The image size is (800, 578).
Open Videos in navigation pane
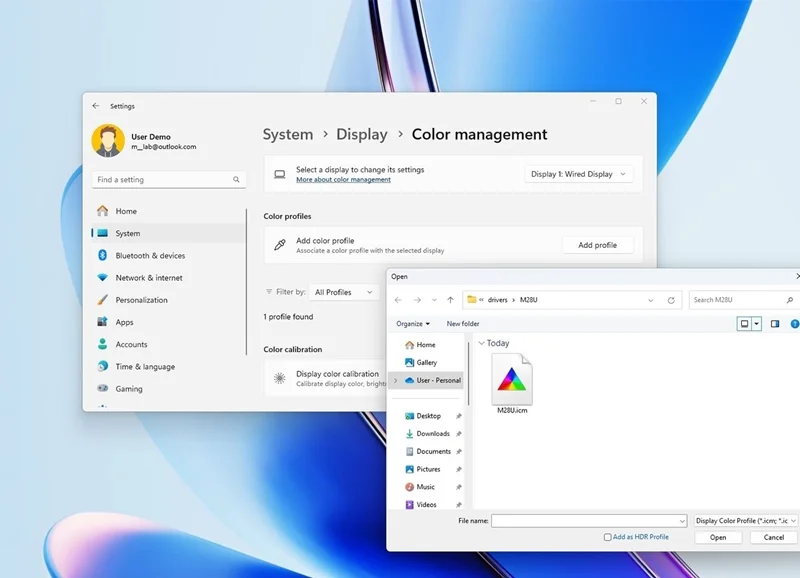click(x=426, y=505)
